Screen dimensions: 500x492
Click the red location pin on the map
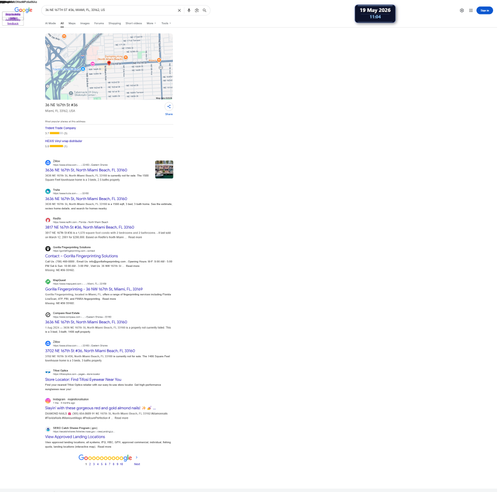[x=109, y=63]
